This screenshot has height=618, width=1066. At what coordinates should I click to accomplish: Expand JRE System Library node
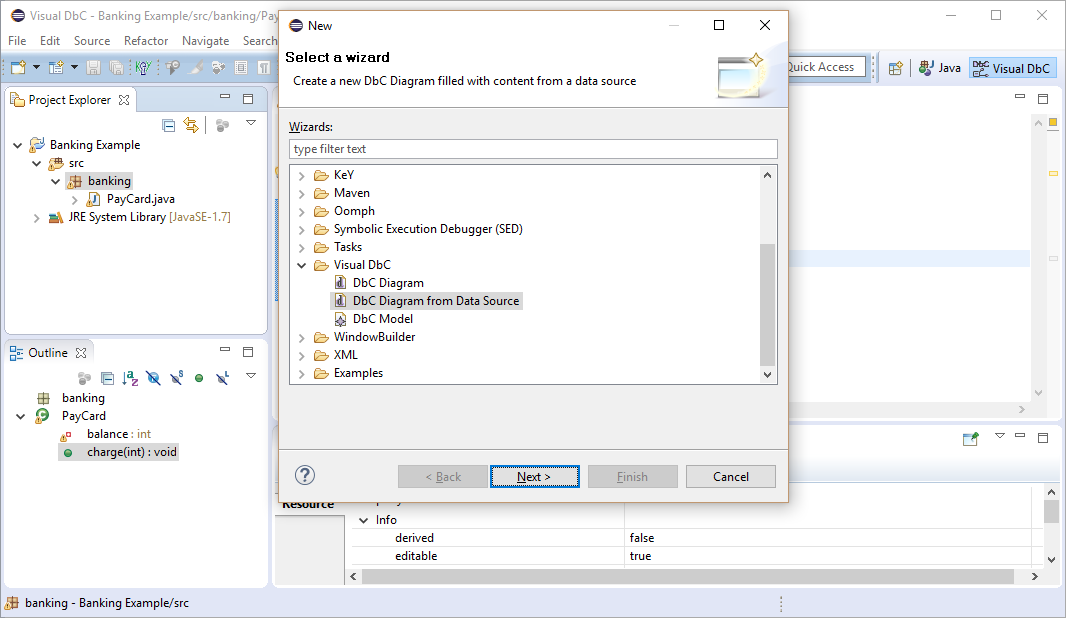pos(37,218)
